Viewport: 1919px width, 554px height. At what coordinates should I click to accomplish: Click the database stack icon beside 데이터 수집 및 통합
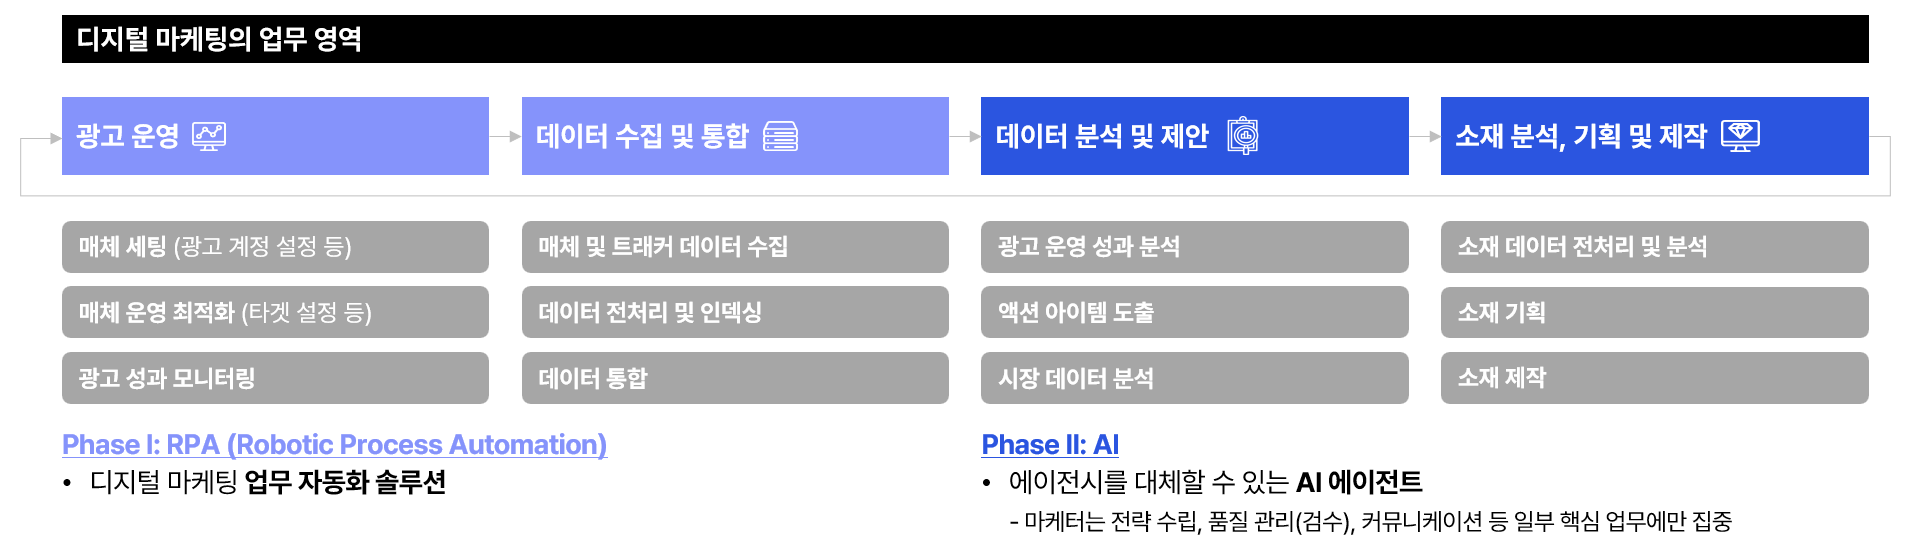pyautogui.click(x=780, y=136)
